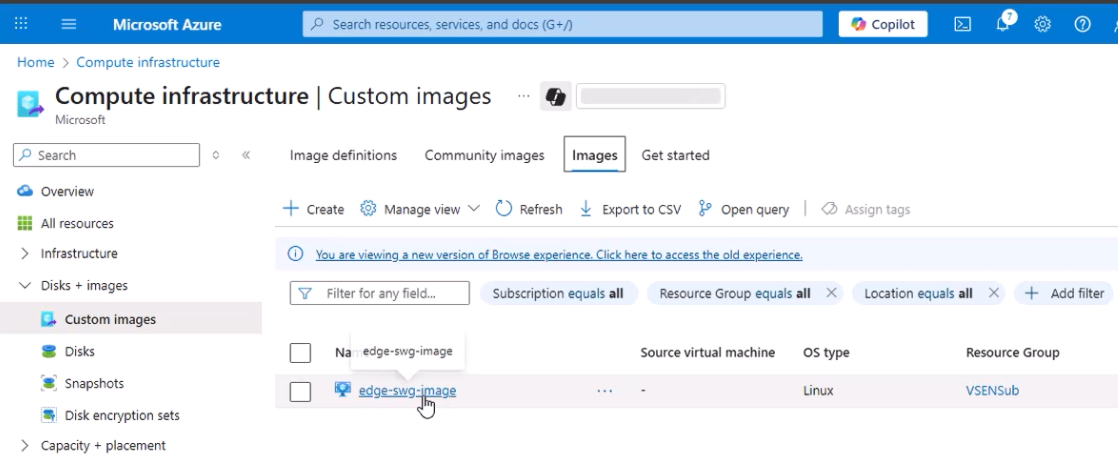Screen dimensions: 1118x470
Task: Remove the Resource Group filter
Action: coord(831,293)
